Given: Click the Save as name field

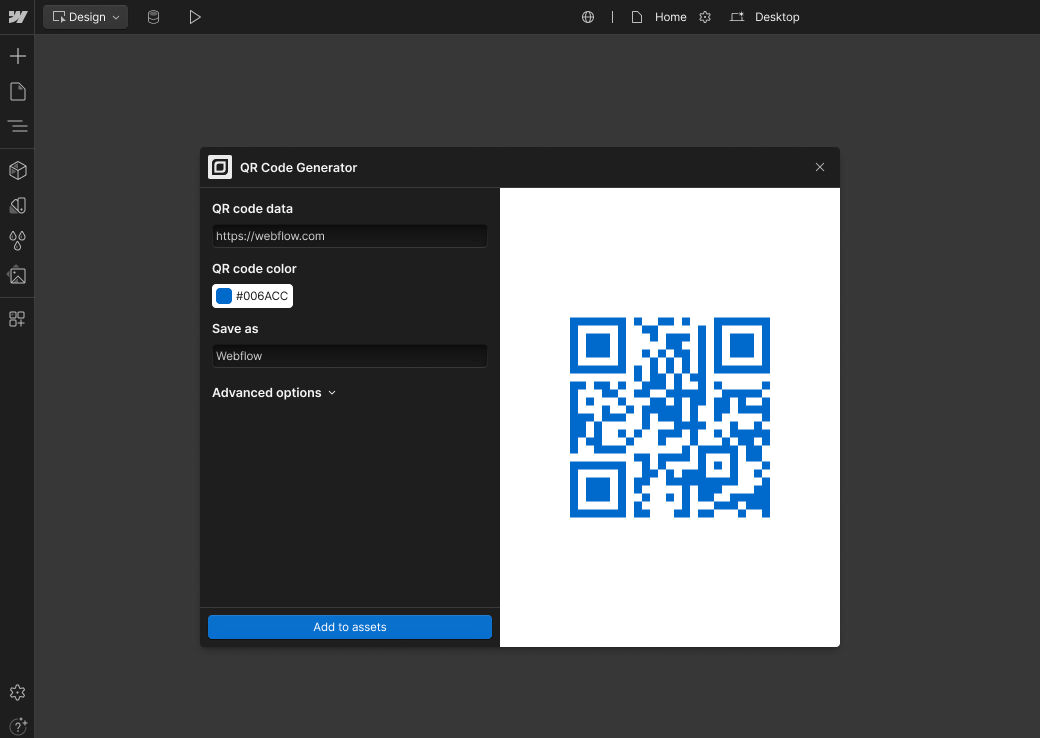Looking at the screenshot, I should coord(350,356).
